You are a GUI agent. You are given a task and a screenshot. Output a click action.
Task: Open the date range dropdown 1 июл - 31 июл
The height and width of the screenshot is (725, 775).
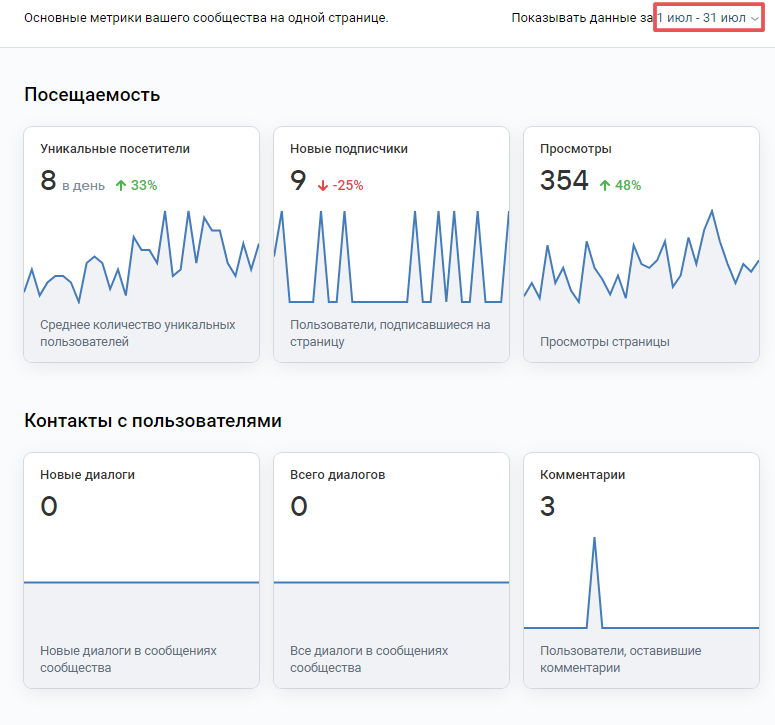pyautogui.click(x=708, y=18)
